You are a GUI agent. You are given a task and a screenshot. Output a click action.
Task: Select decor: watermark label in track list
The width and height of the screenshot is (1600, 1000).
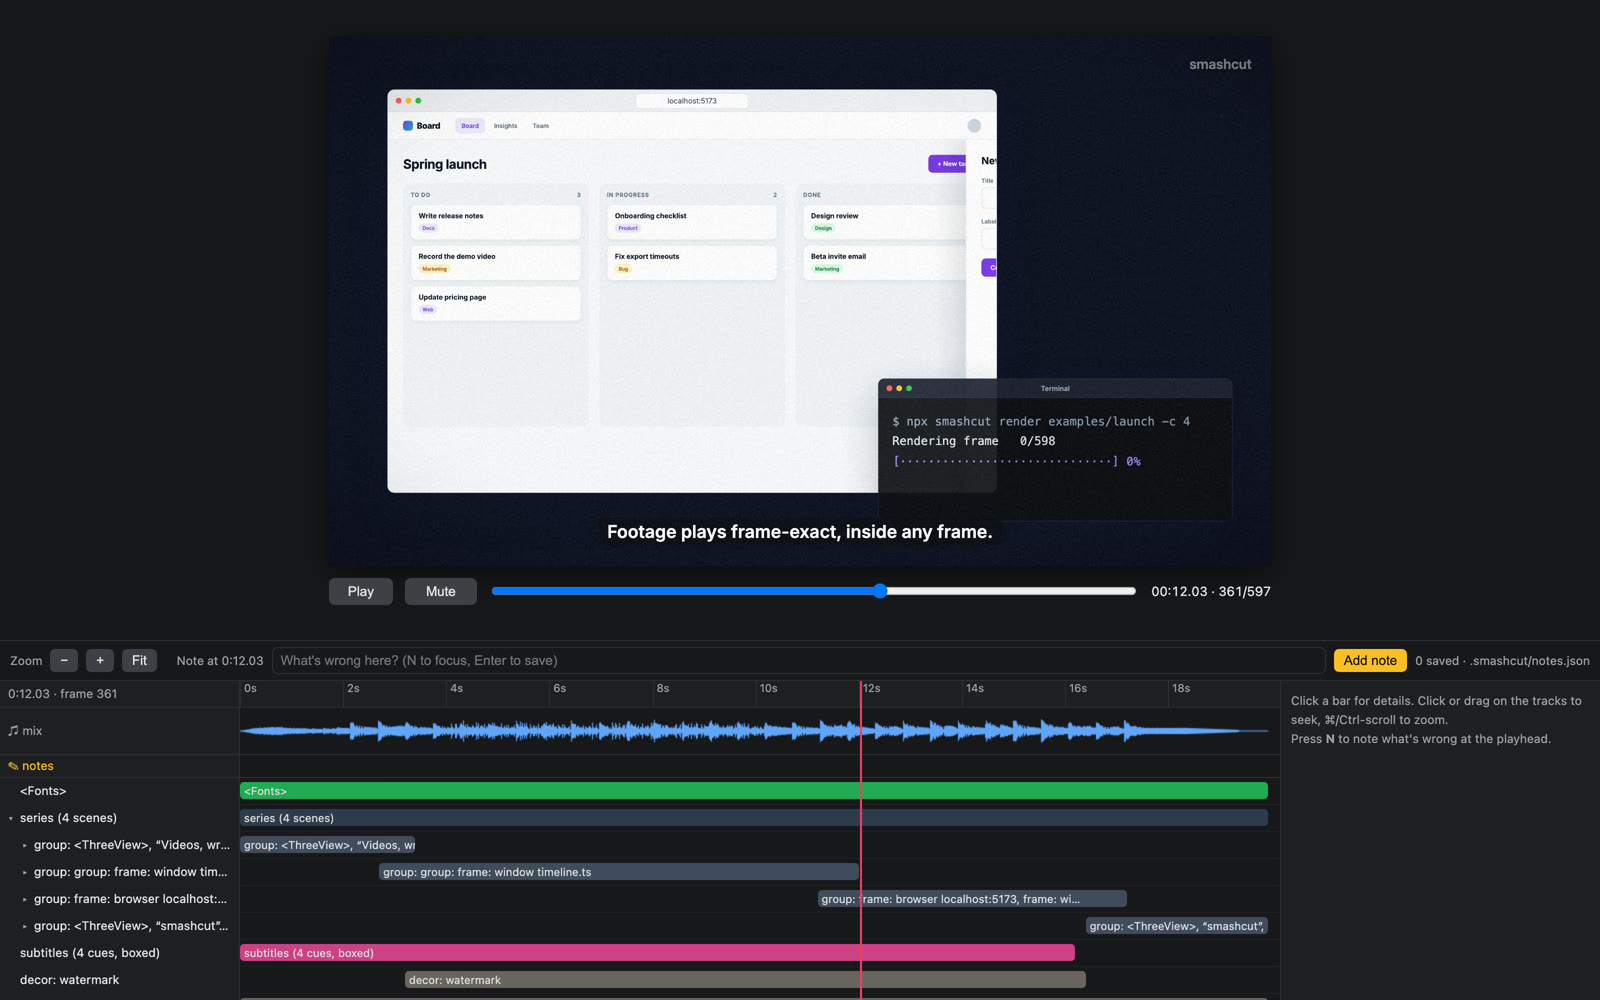pos(69,980)
